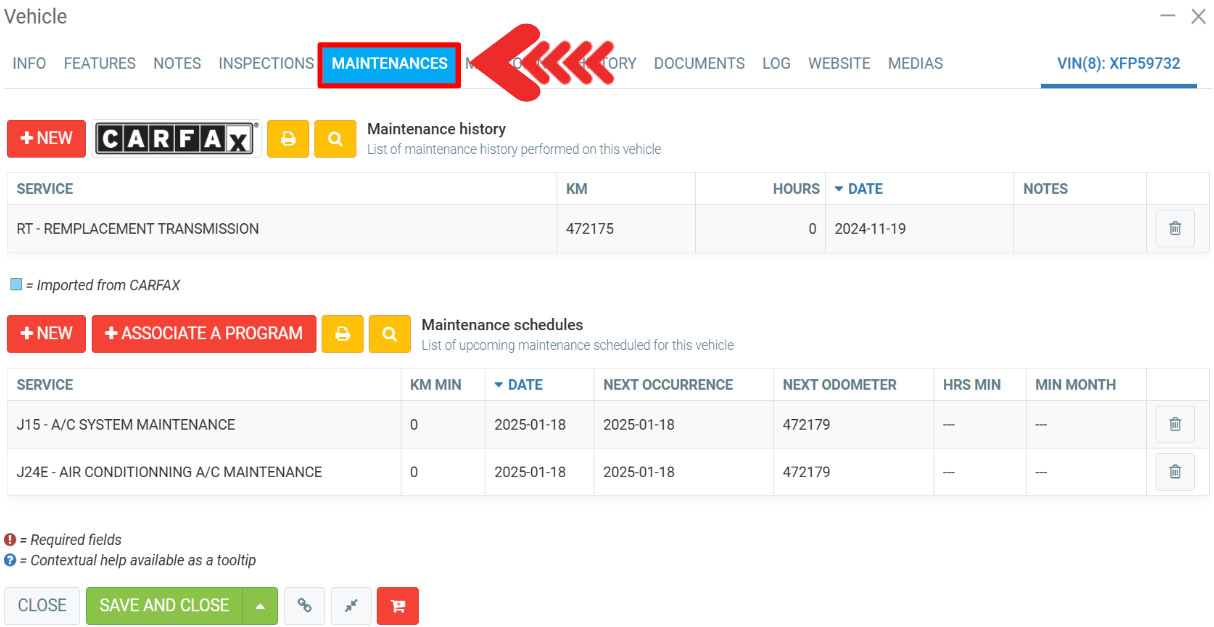
Task: Switch to the INSPECTIONS tab
Action: 266,63
